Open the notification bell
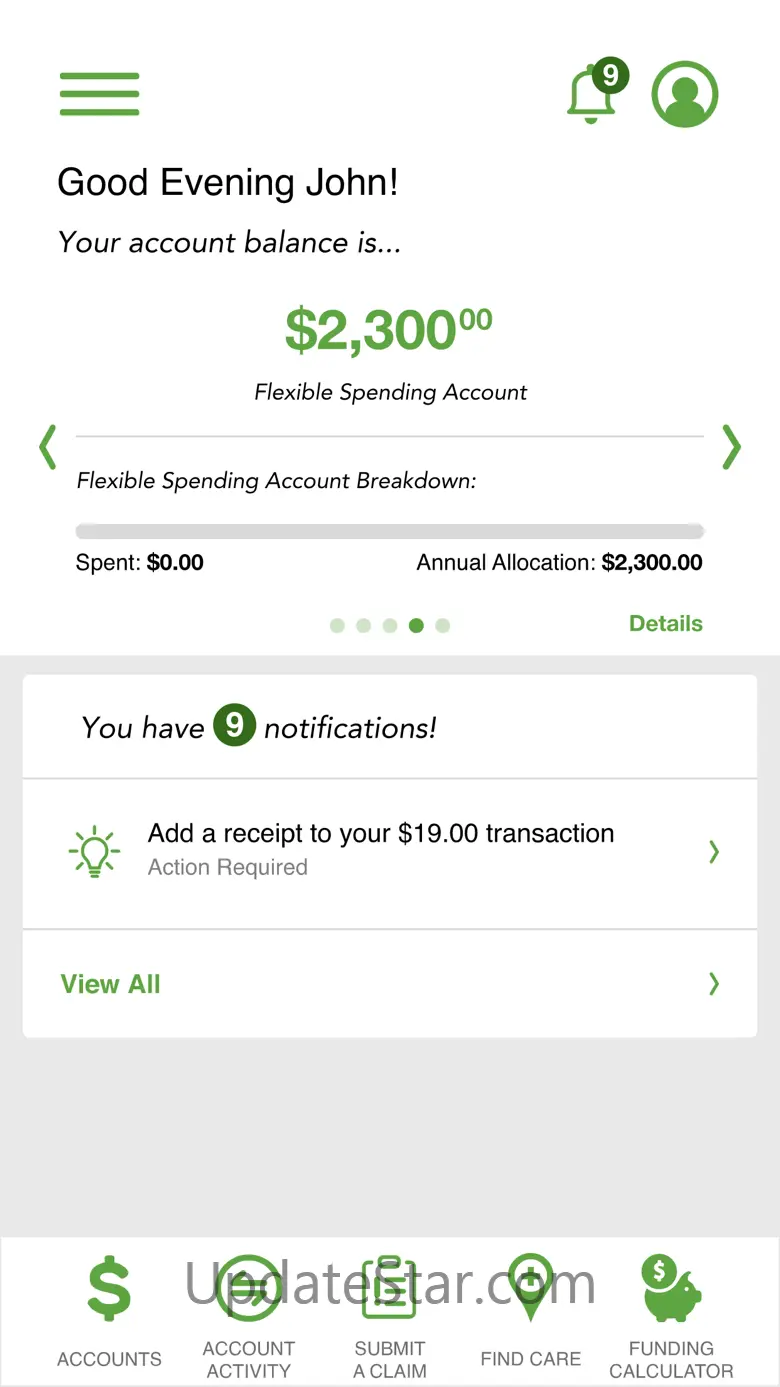Screen dimensions: 780x1387 [x=591, y=96]
